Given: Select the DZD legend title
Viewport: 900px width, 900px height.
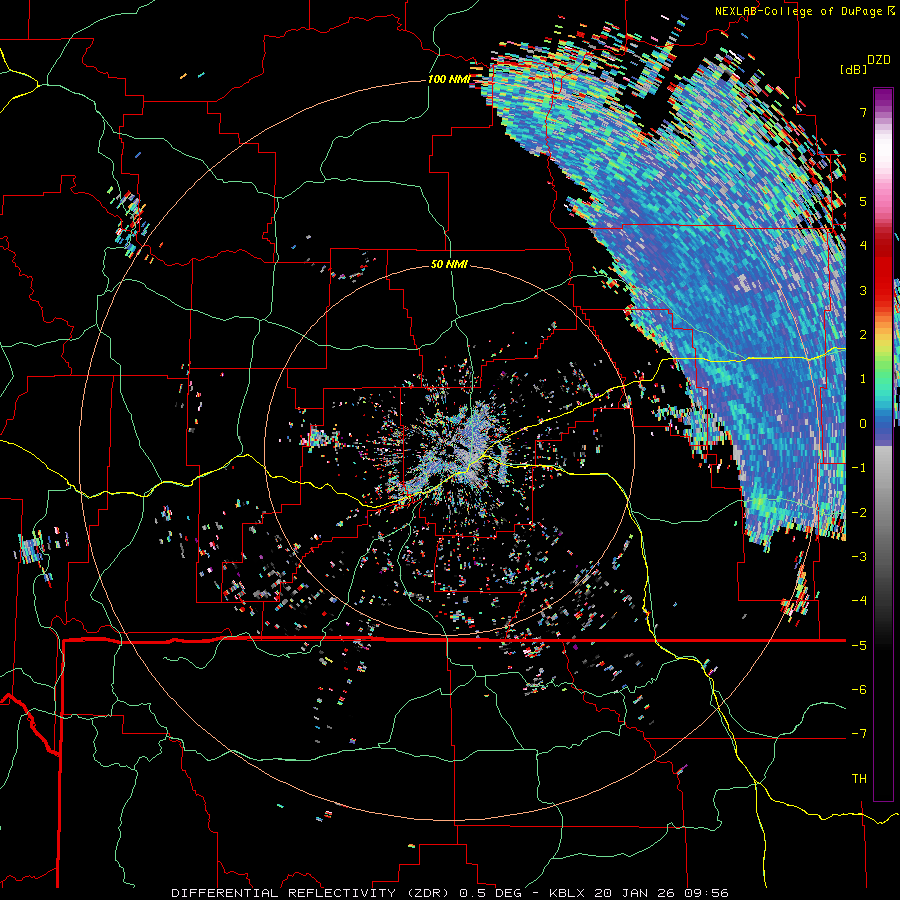Looking at the screenshot, I should tap(879, 60).
